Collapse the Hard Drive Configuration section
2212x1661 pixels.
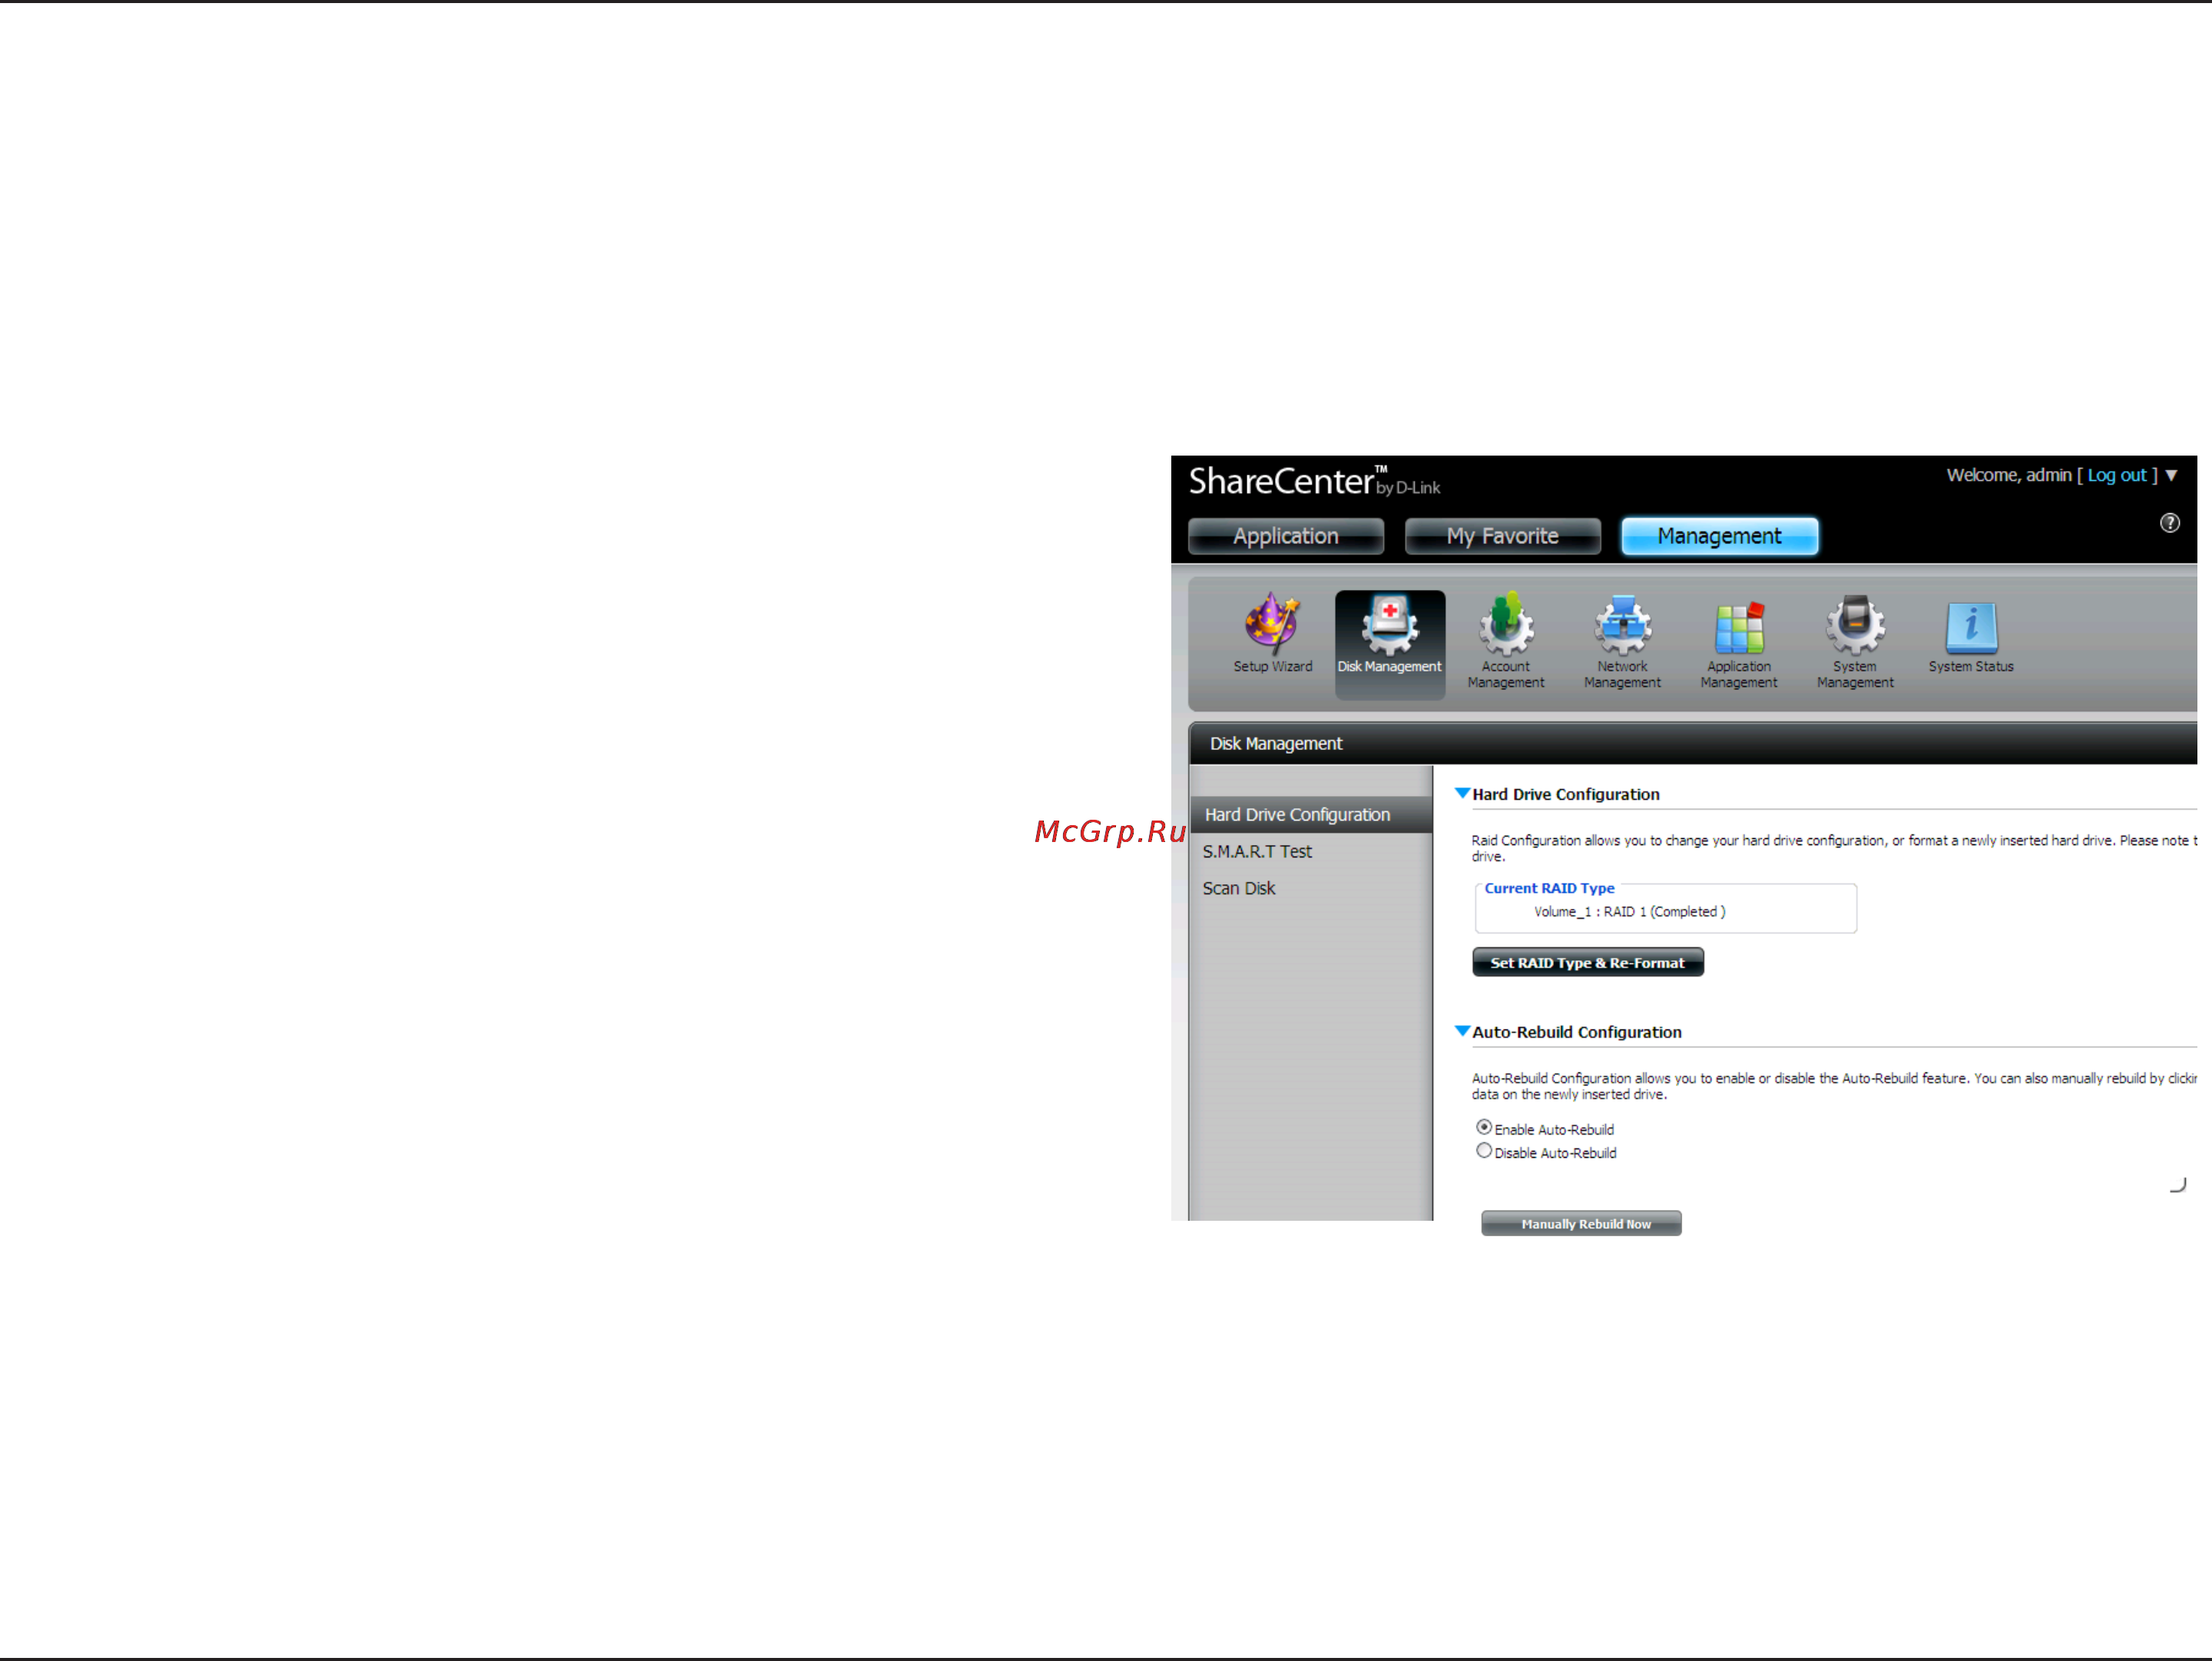pos(1462,793)
